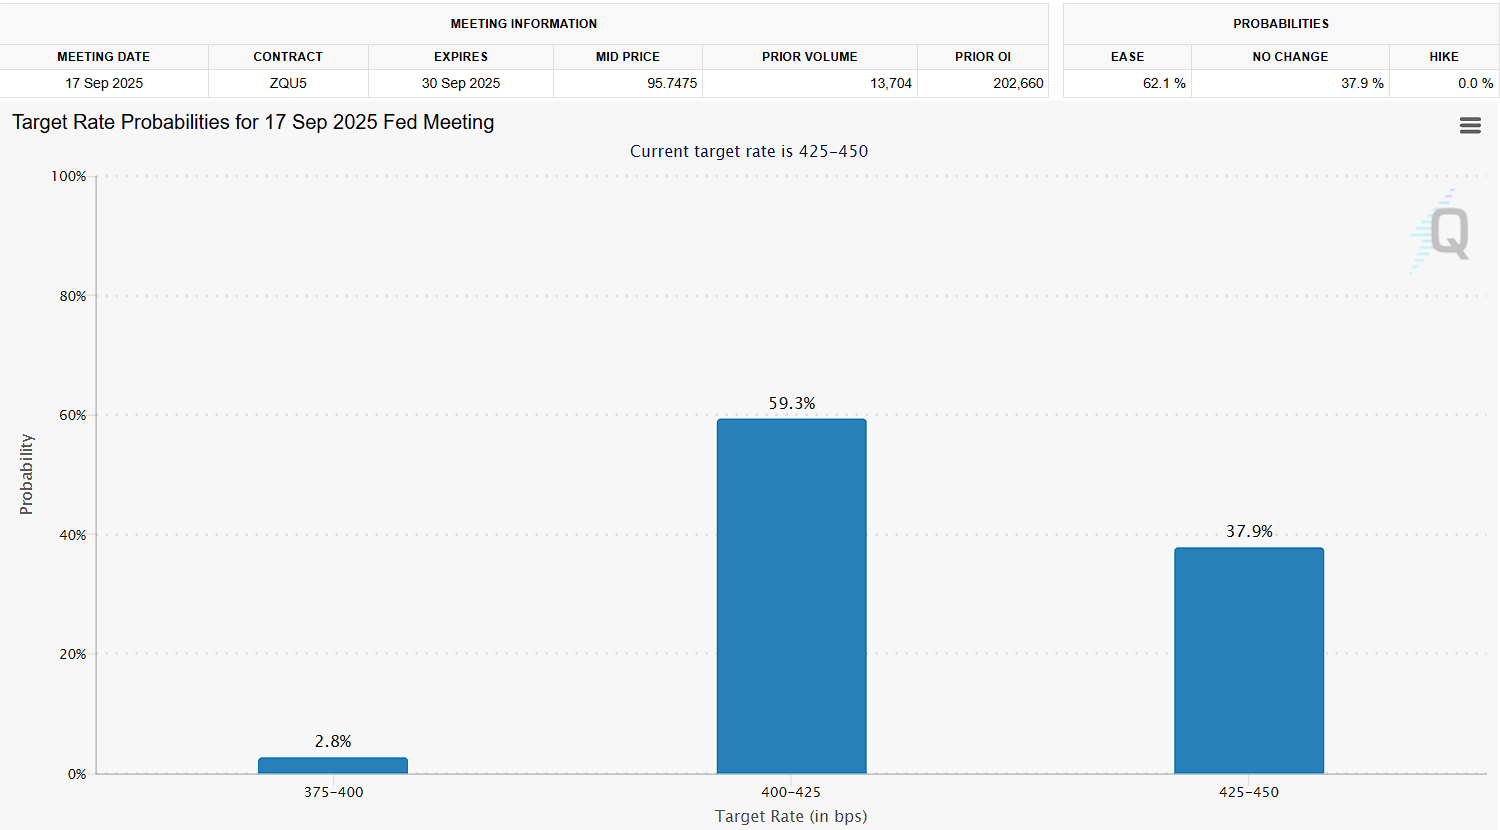
Task: Click the 425-450 x-axis category label
Action: pyautogui.click(x=1248, y=792)
